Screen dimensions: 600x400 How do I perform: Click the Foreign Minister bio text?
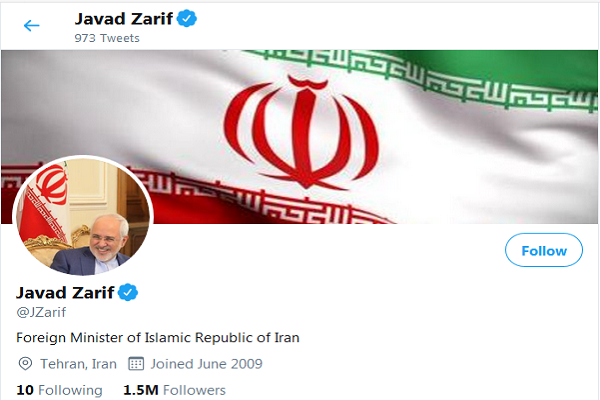tap(158, 338)
